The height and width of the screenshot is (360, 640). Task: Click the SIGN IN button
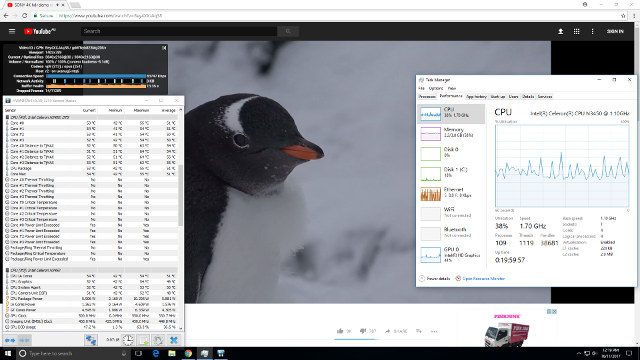tap(615, 31)
